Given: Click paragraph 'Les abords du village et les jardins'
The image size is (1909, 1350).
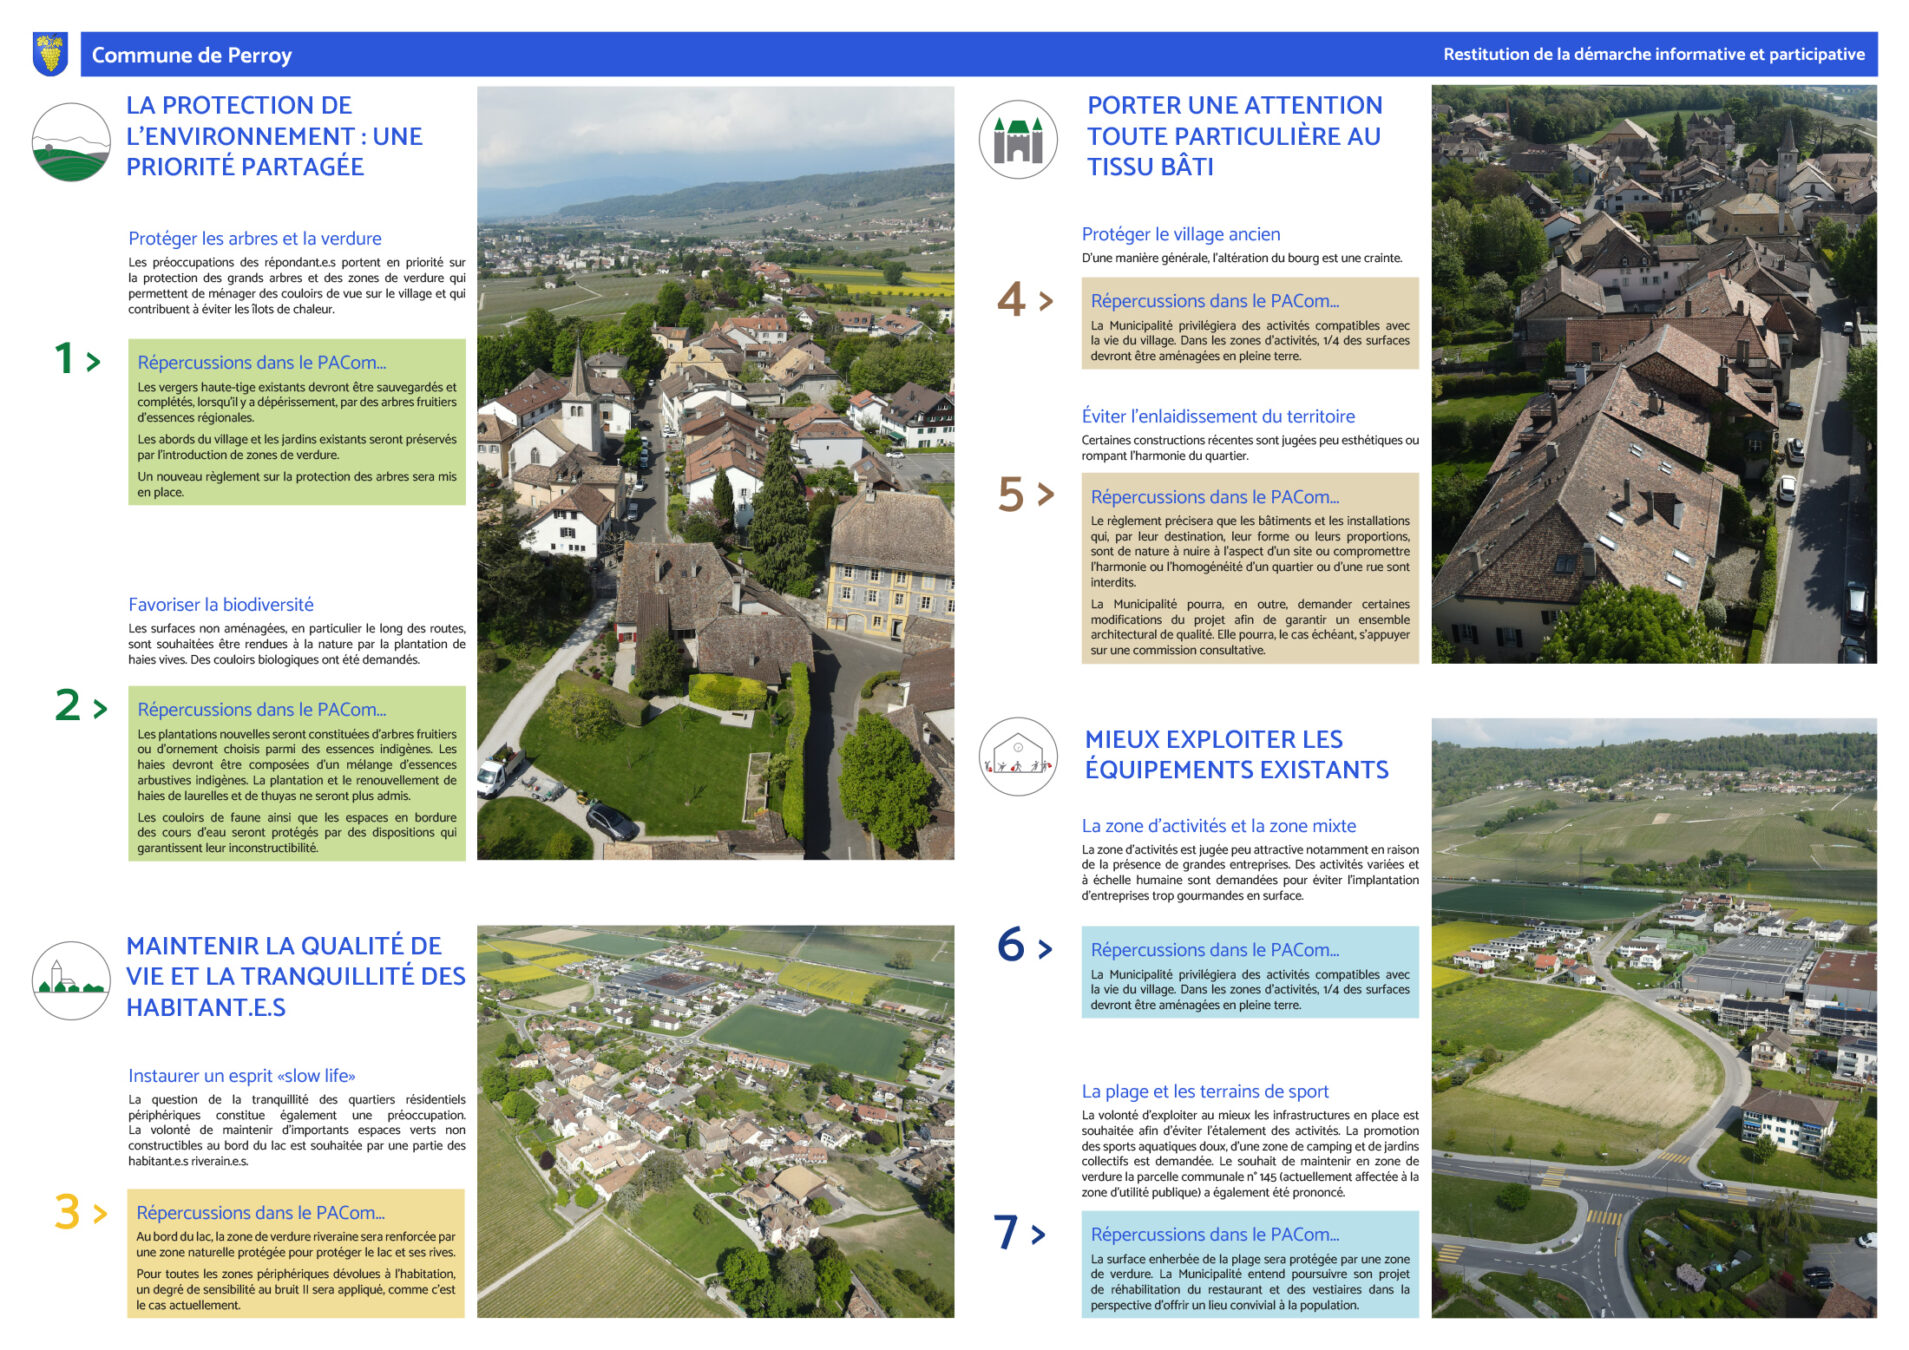Looking at the screenshot, I should coord(297,447).
